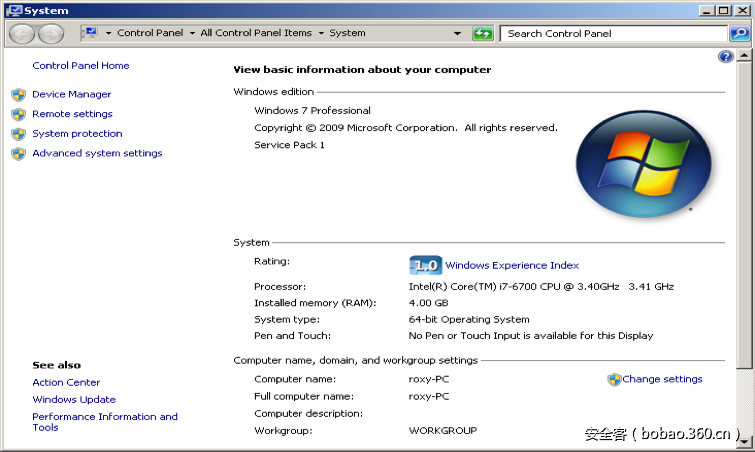Screen dimensions: 755x452
Task: Open the address bar history dropdown
Action: tap(458, 33)
